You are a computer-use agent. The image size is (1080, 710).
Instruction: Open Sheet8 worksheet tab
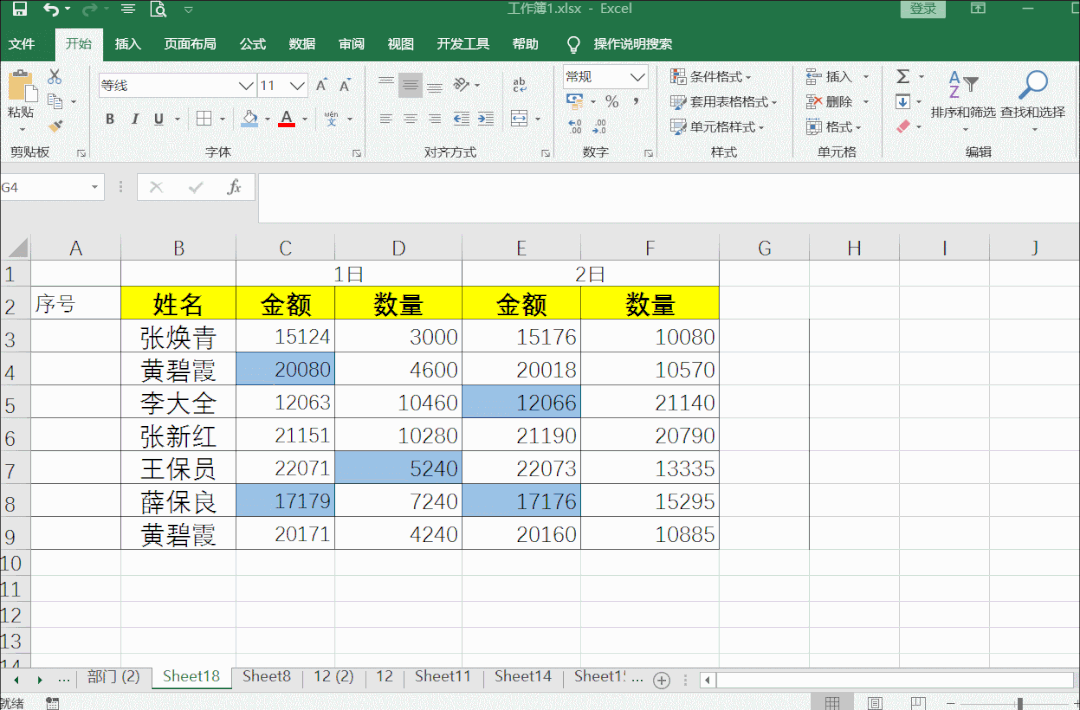click(x=267, y=676)
